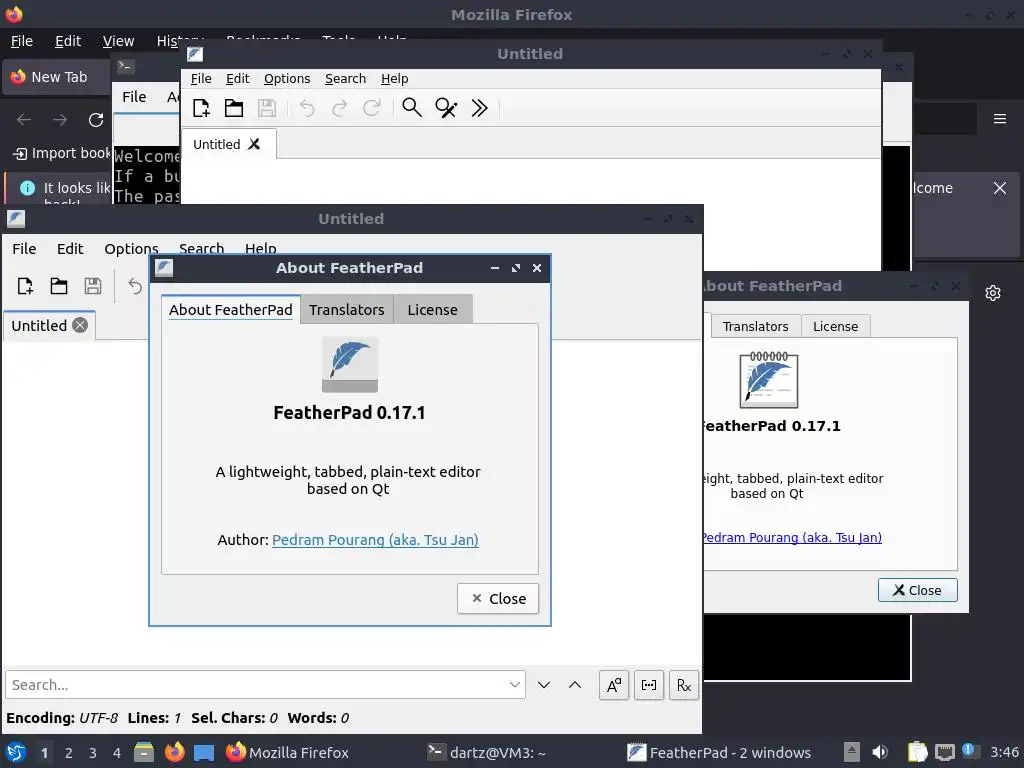
Task: Click notepad feather logo in right About dialog
Action: pos(769,379)
